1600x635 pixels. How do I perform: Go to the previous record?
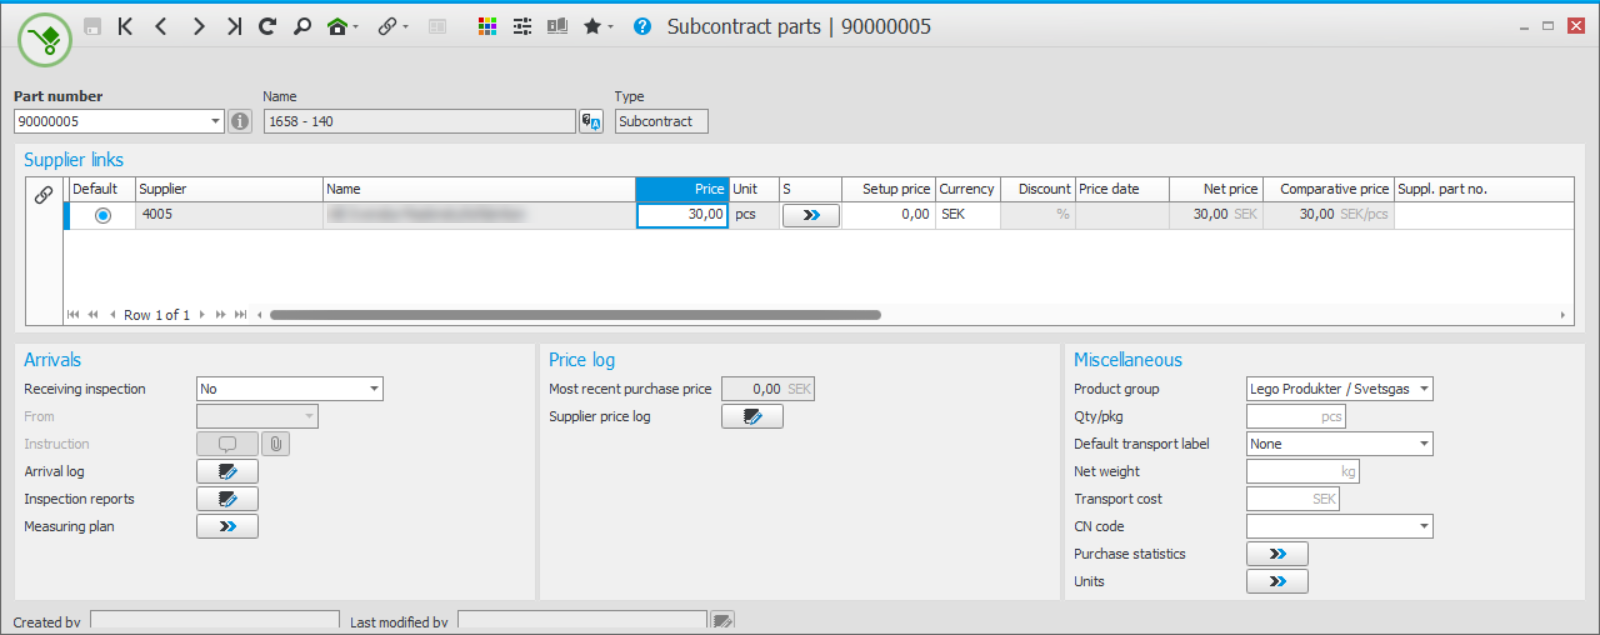pyautogui.click(x=161, y=27)
